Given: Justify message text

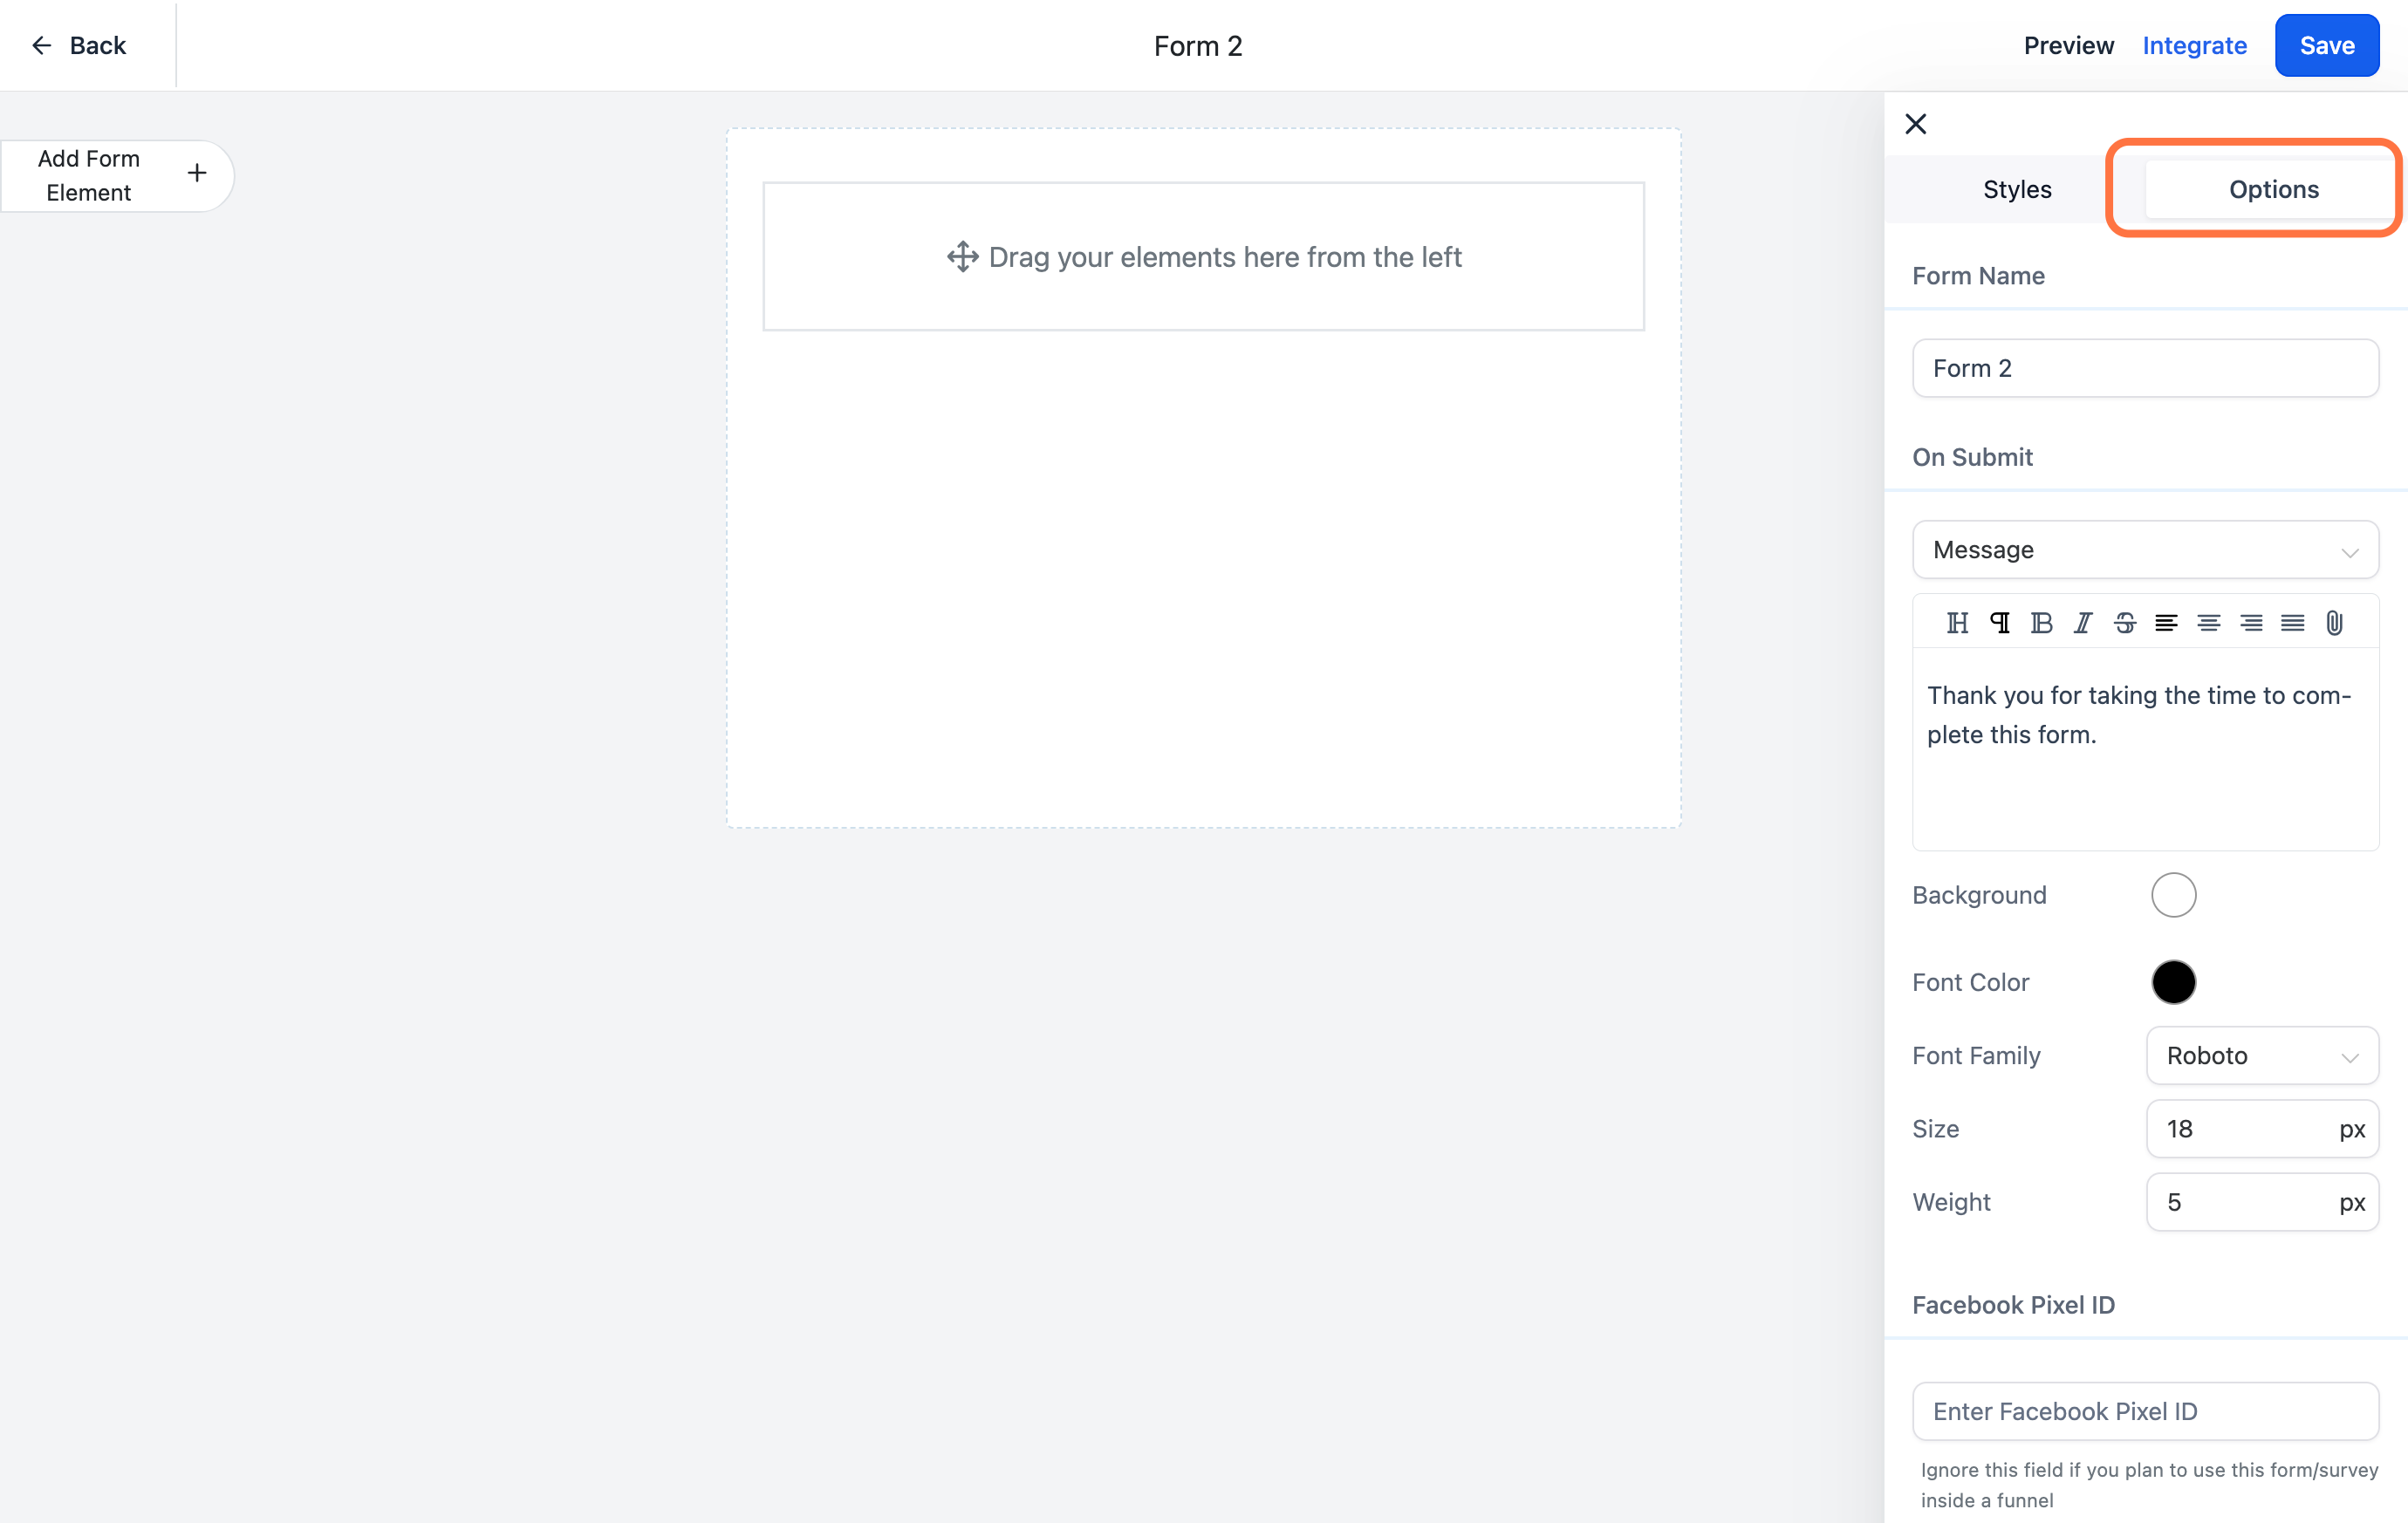Looking at the screenshot, I should point(2292,623).
